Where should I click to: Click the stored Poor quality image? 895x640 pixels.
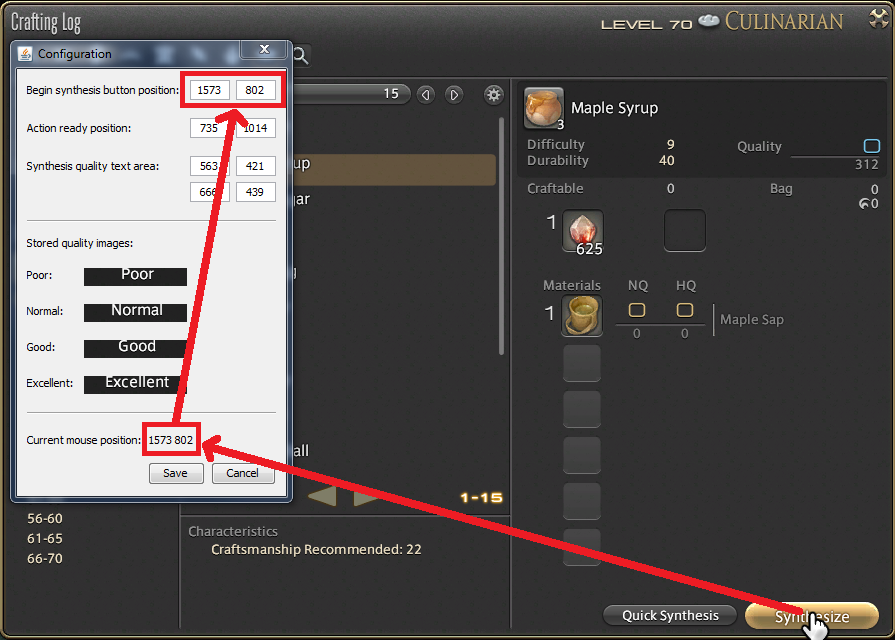(135, 276)
